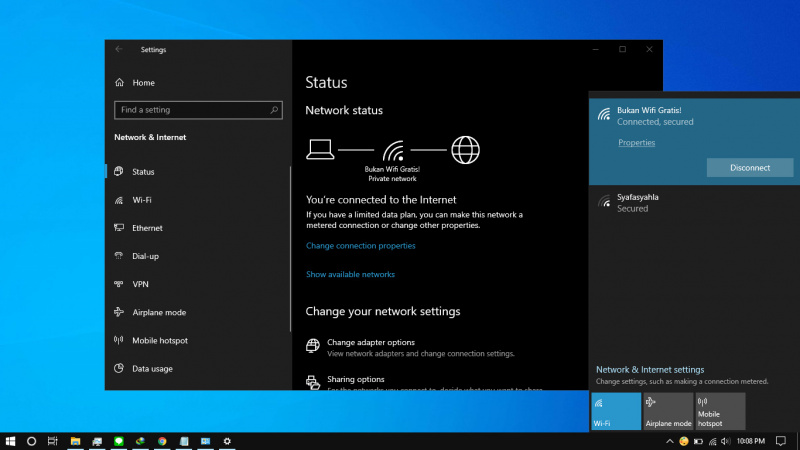The height and width of the screenshot is (450, 800).
Task: Toggle the Airplane mode quick action tile
Action: 668,411
